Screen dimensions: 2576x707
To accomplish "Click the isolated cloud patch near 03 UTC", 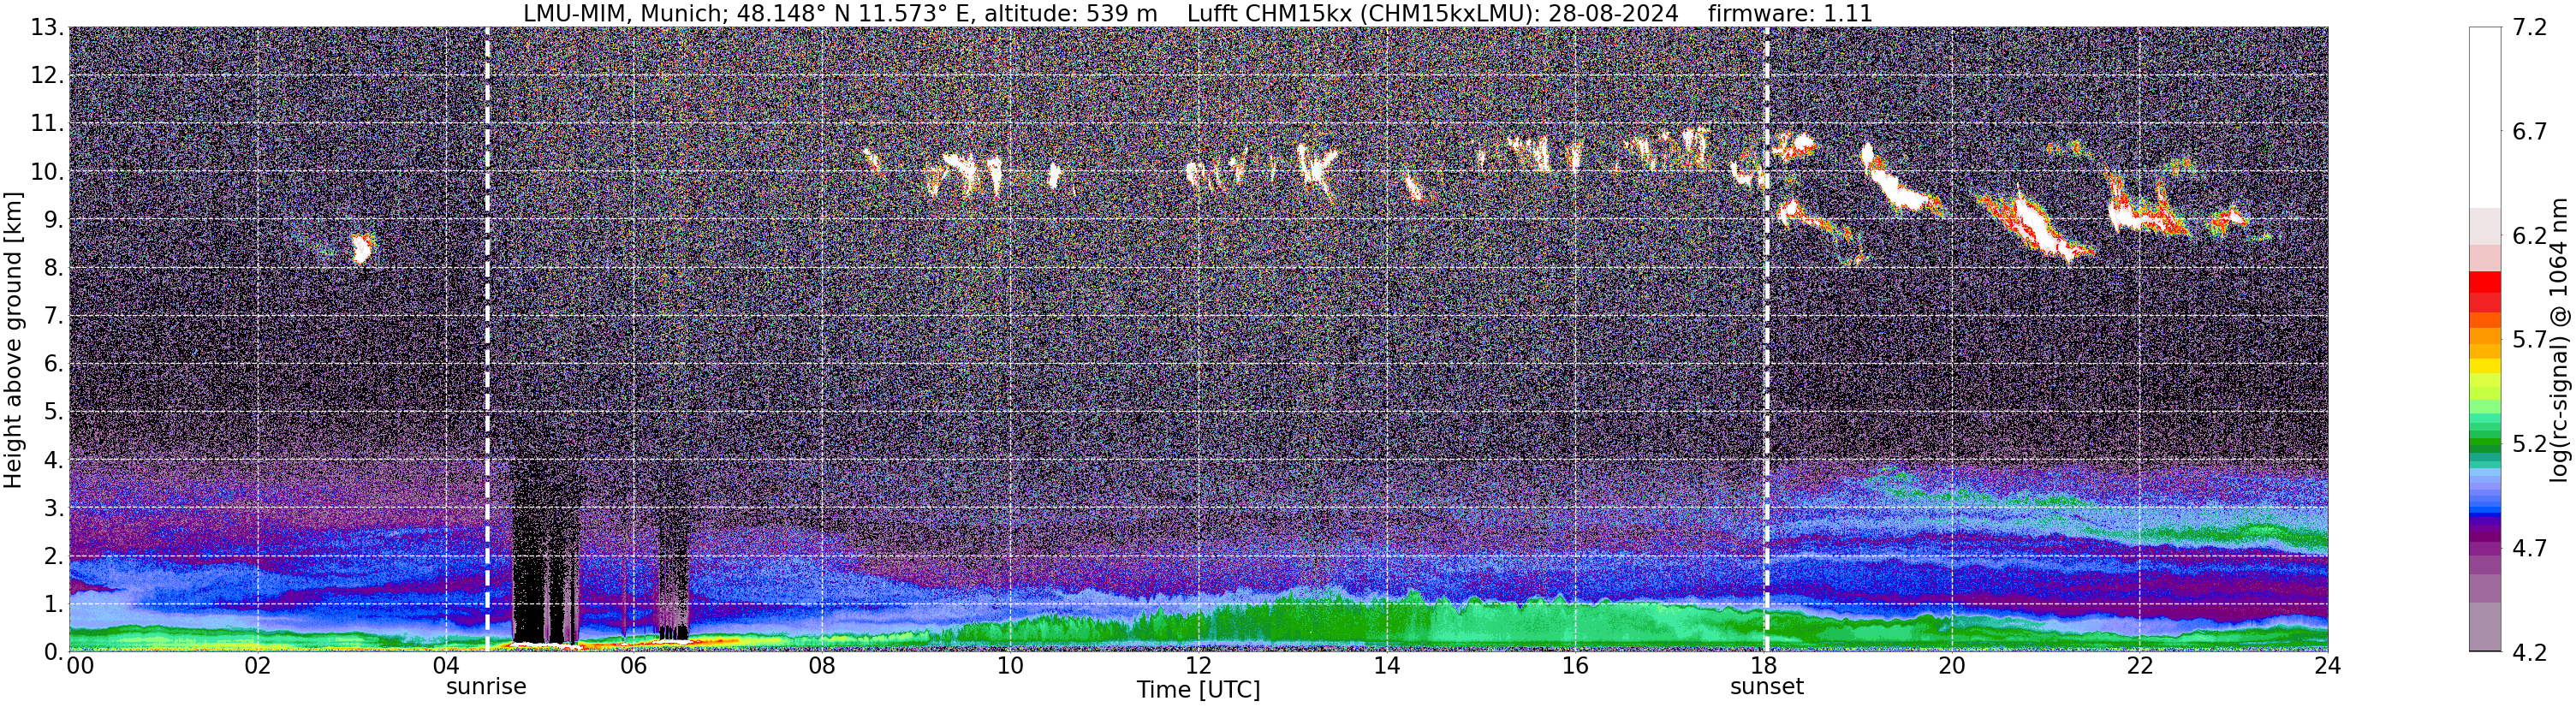I will point(362,248).
